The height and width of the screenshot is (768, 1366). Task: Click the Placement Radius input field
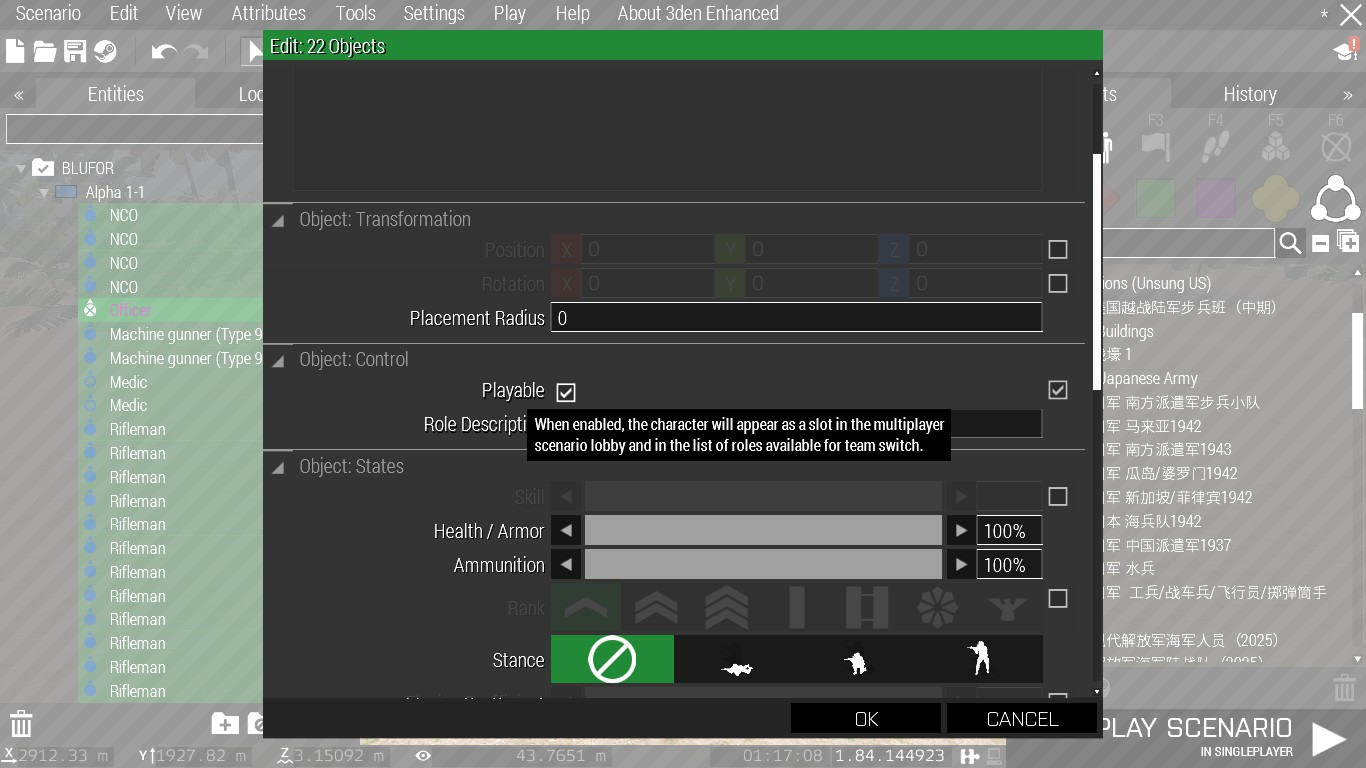click(x=796, y=318)
